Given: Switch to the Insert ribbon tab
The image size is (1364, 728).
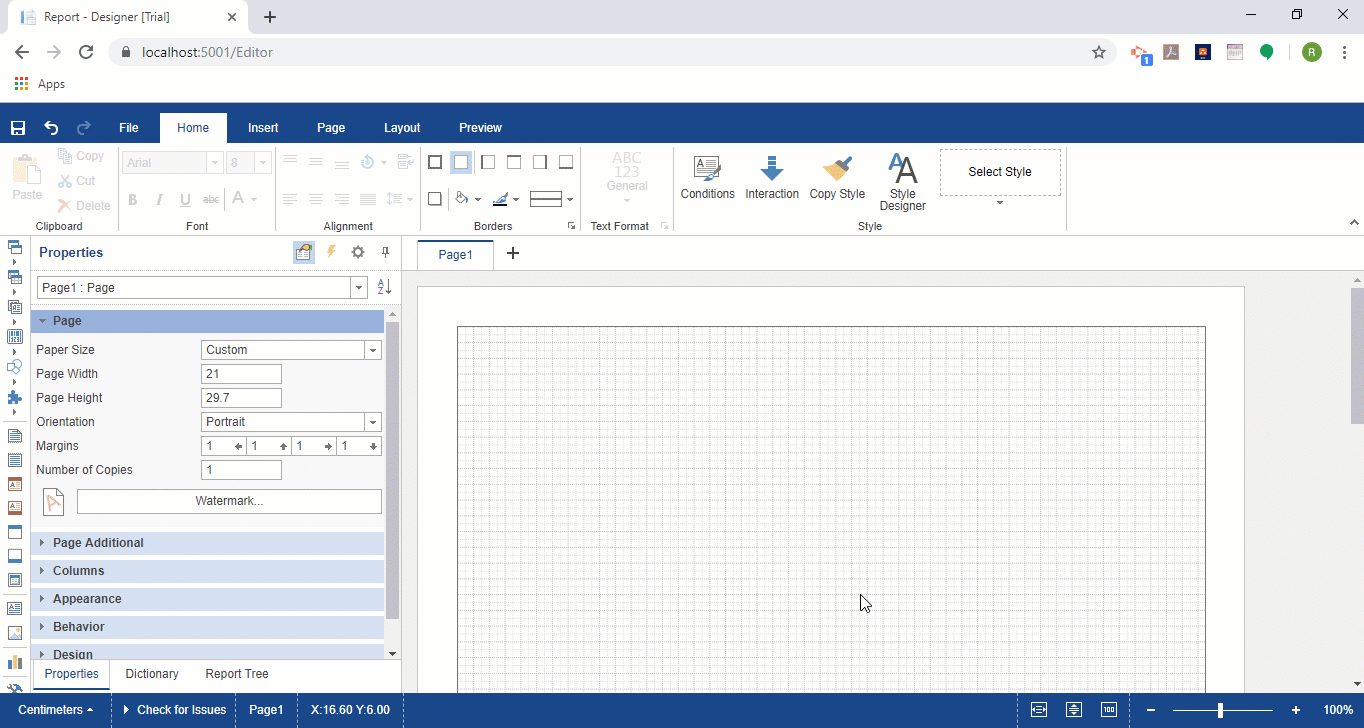Looking at the screenshot, I should coord(263,128).
